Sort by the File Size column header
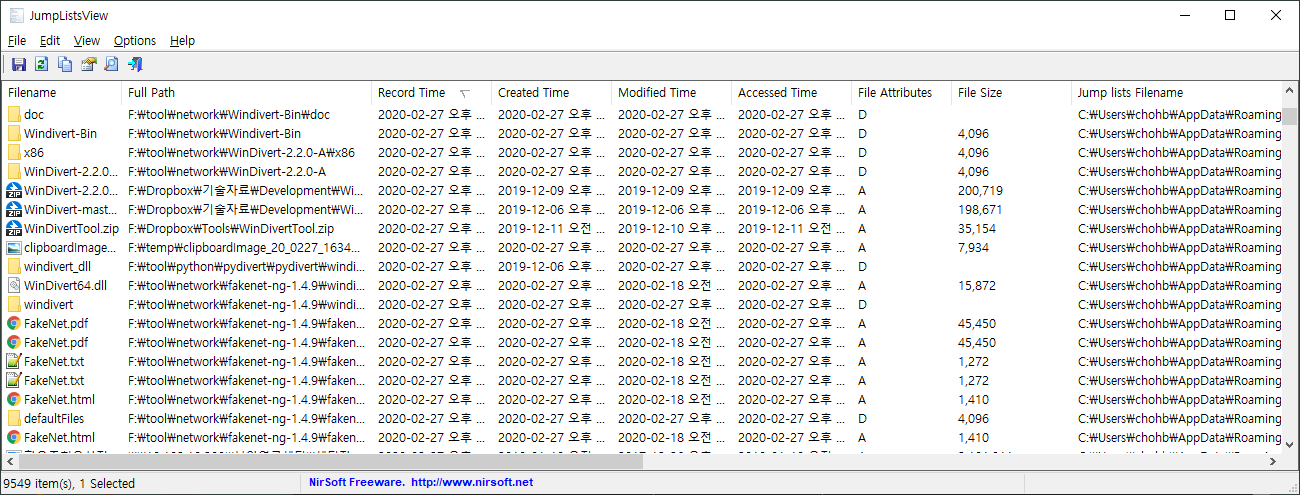The image size is (1300, 495). (1011, 93)
